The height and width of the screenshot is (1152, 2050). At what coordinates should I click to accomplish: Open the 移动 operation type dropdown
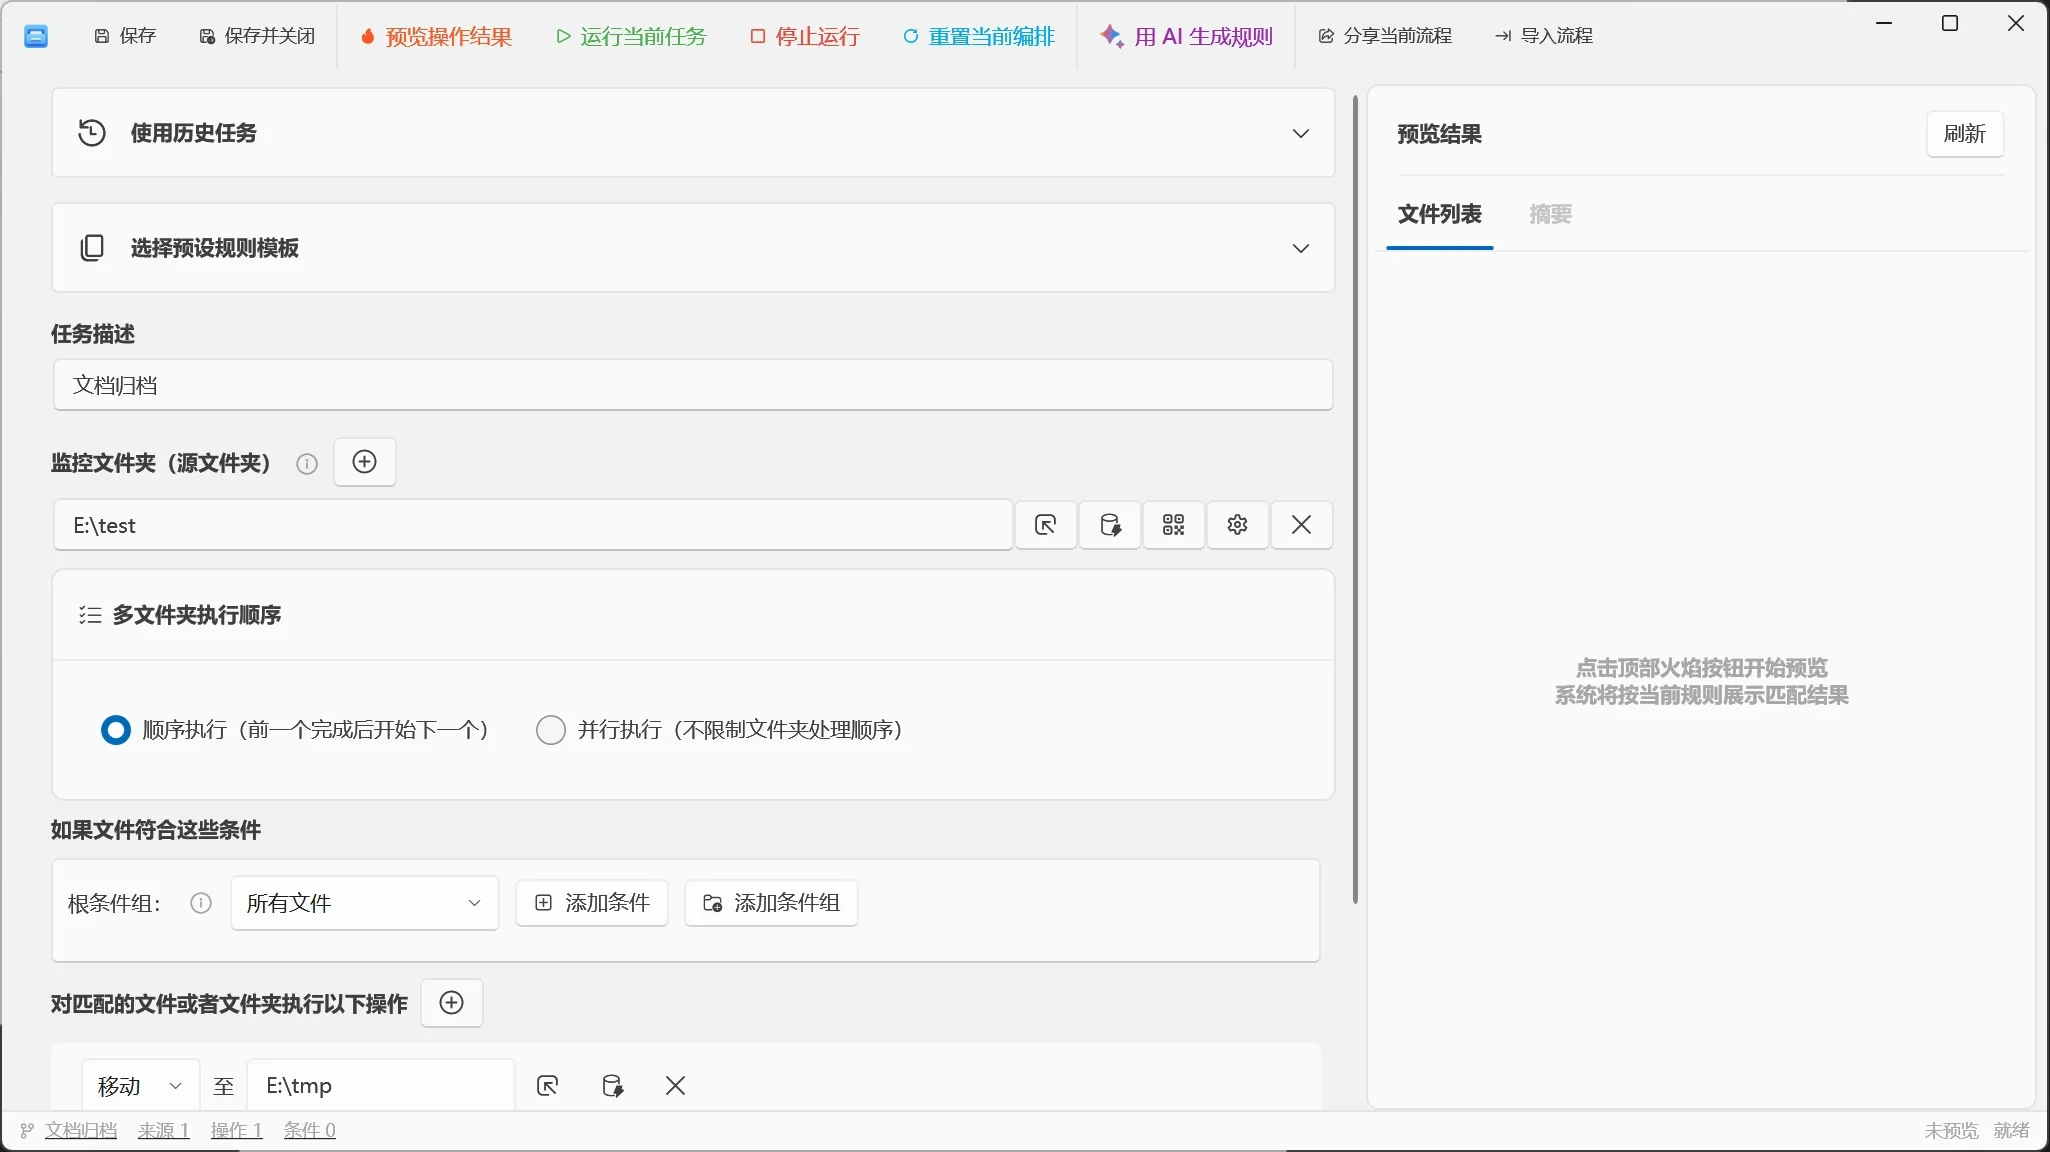click(141, 1086)
